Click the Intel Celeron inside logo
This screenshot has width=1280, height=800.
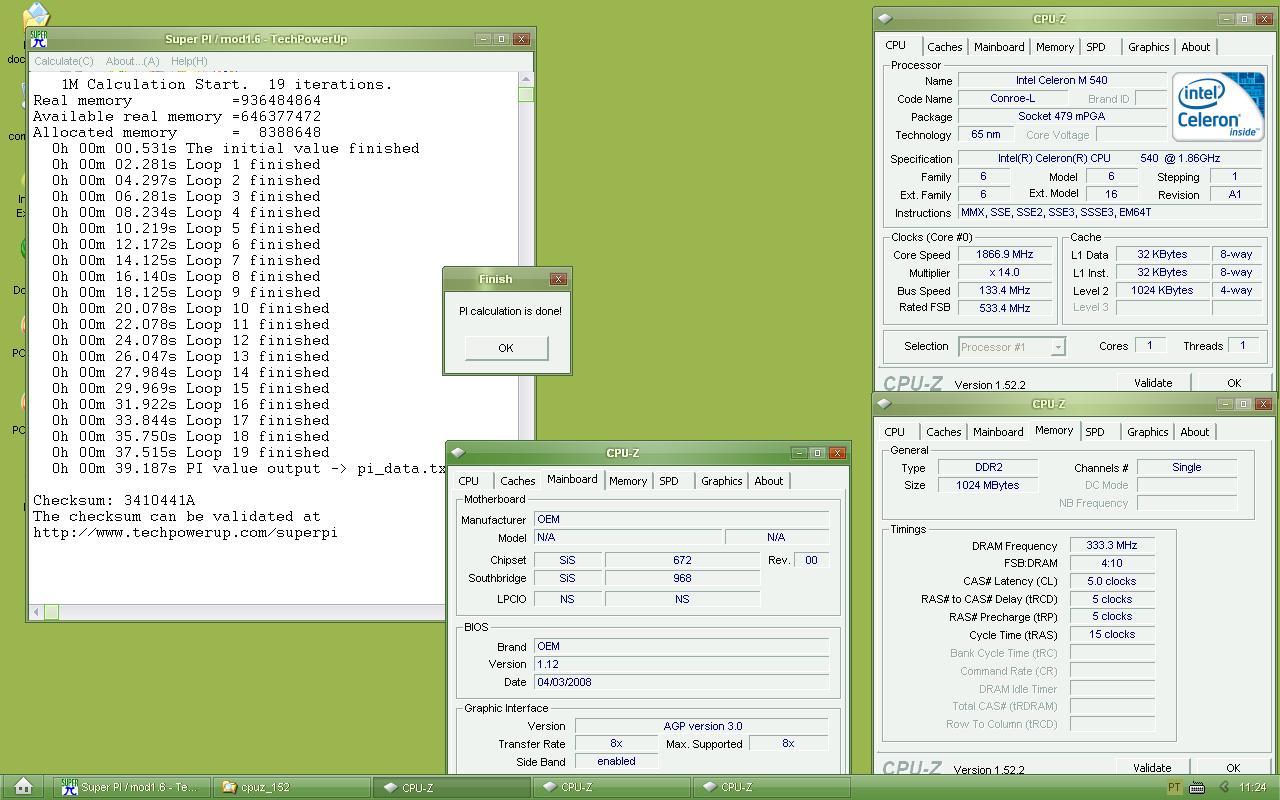point(1217,107)
